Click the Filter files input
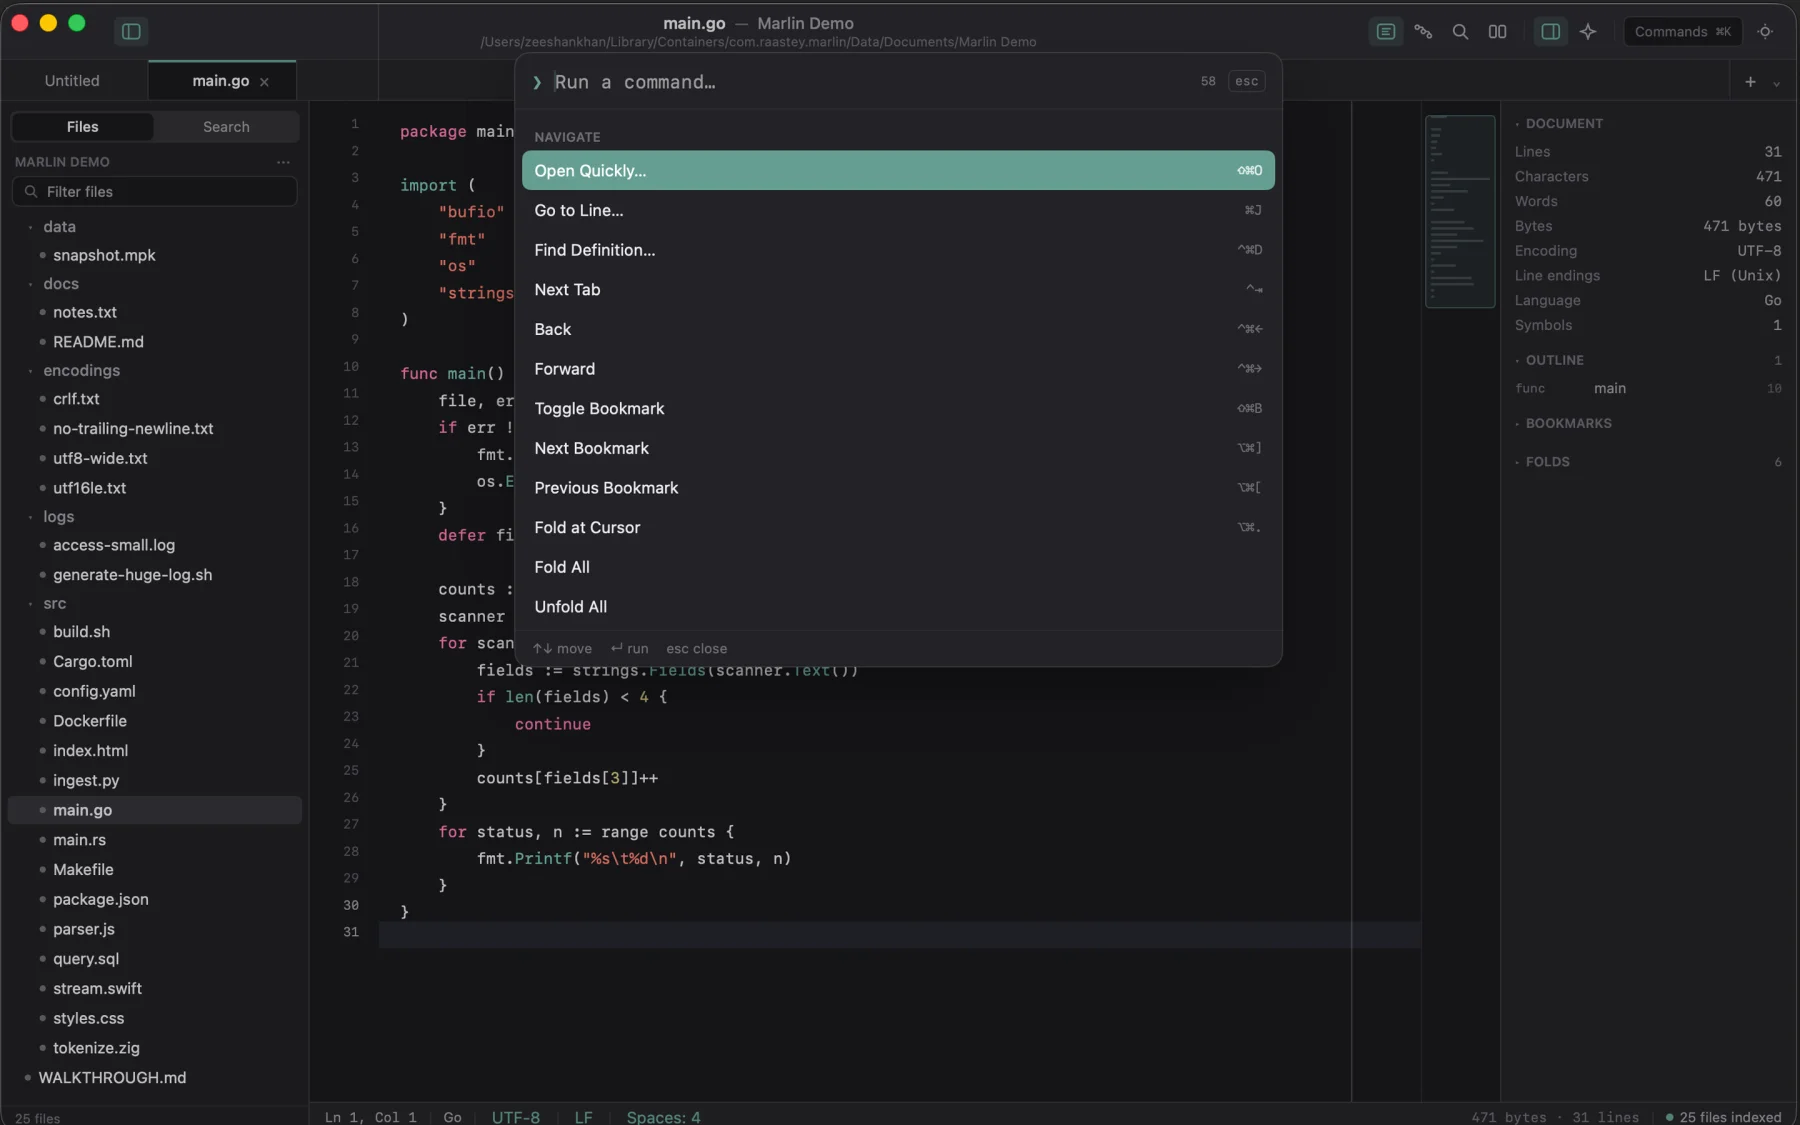The height and width of the screenshot is (1125, 1800). (x=155, y=192)
